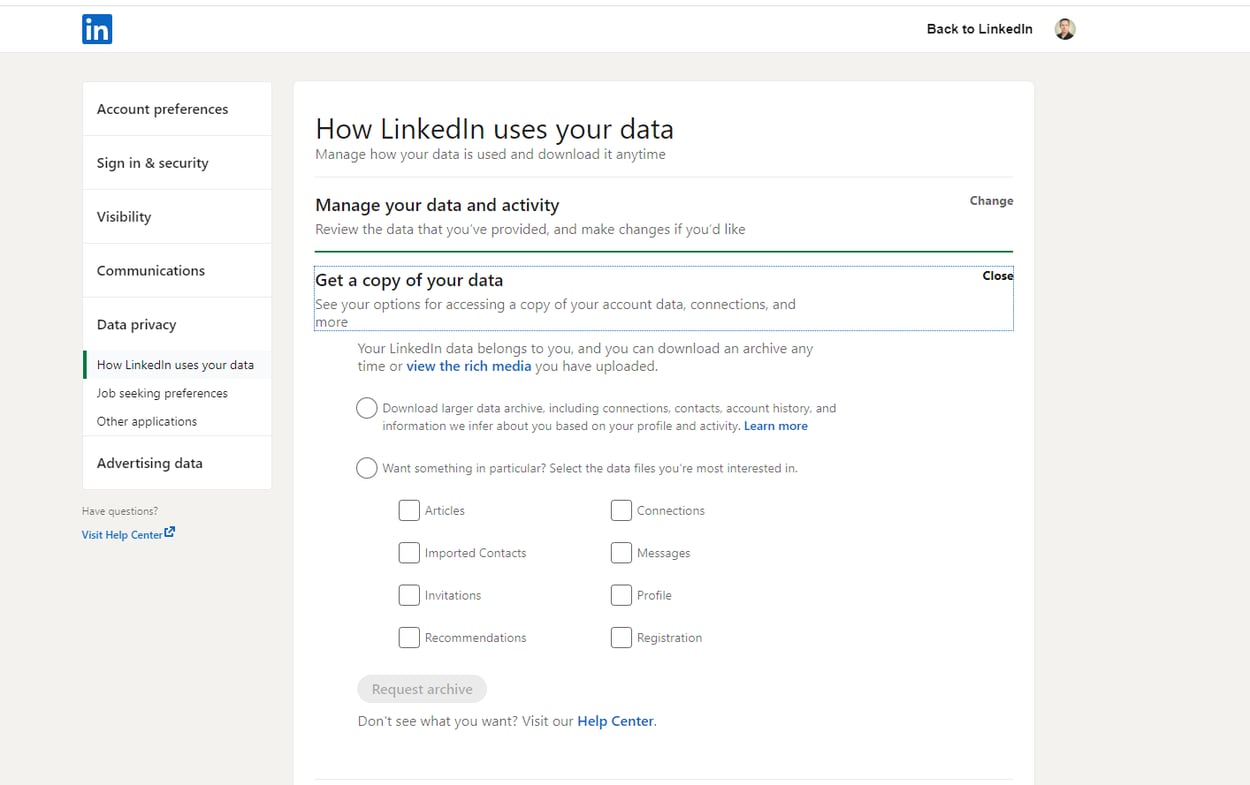The height and width of the screenshot is (785, 1250).
Task: Enable the Profile data checkbox
Action: point(621,595)
